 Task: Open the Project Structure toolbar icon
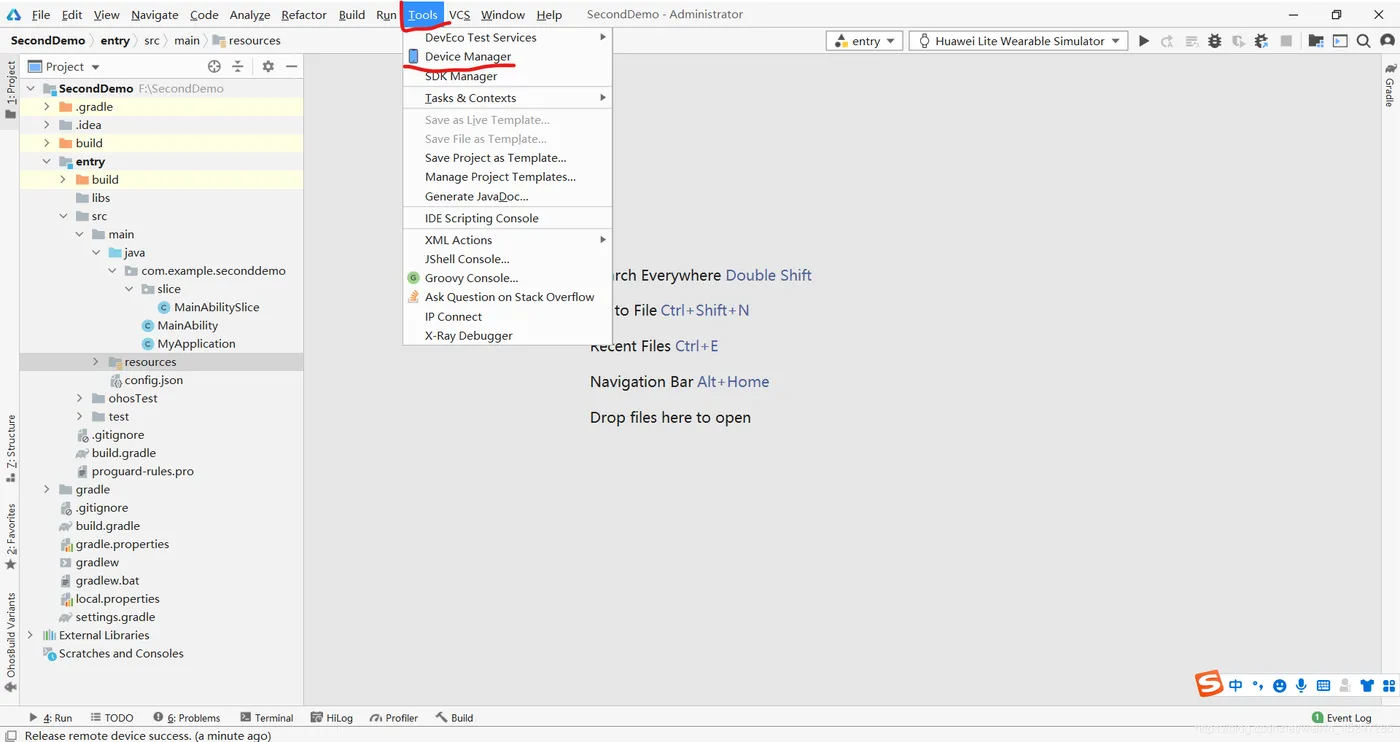[x=1316, y=41]
